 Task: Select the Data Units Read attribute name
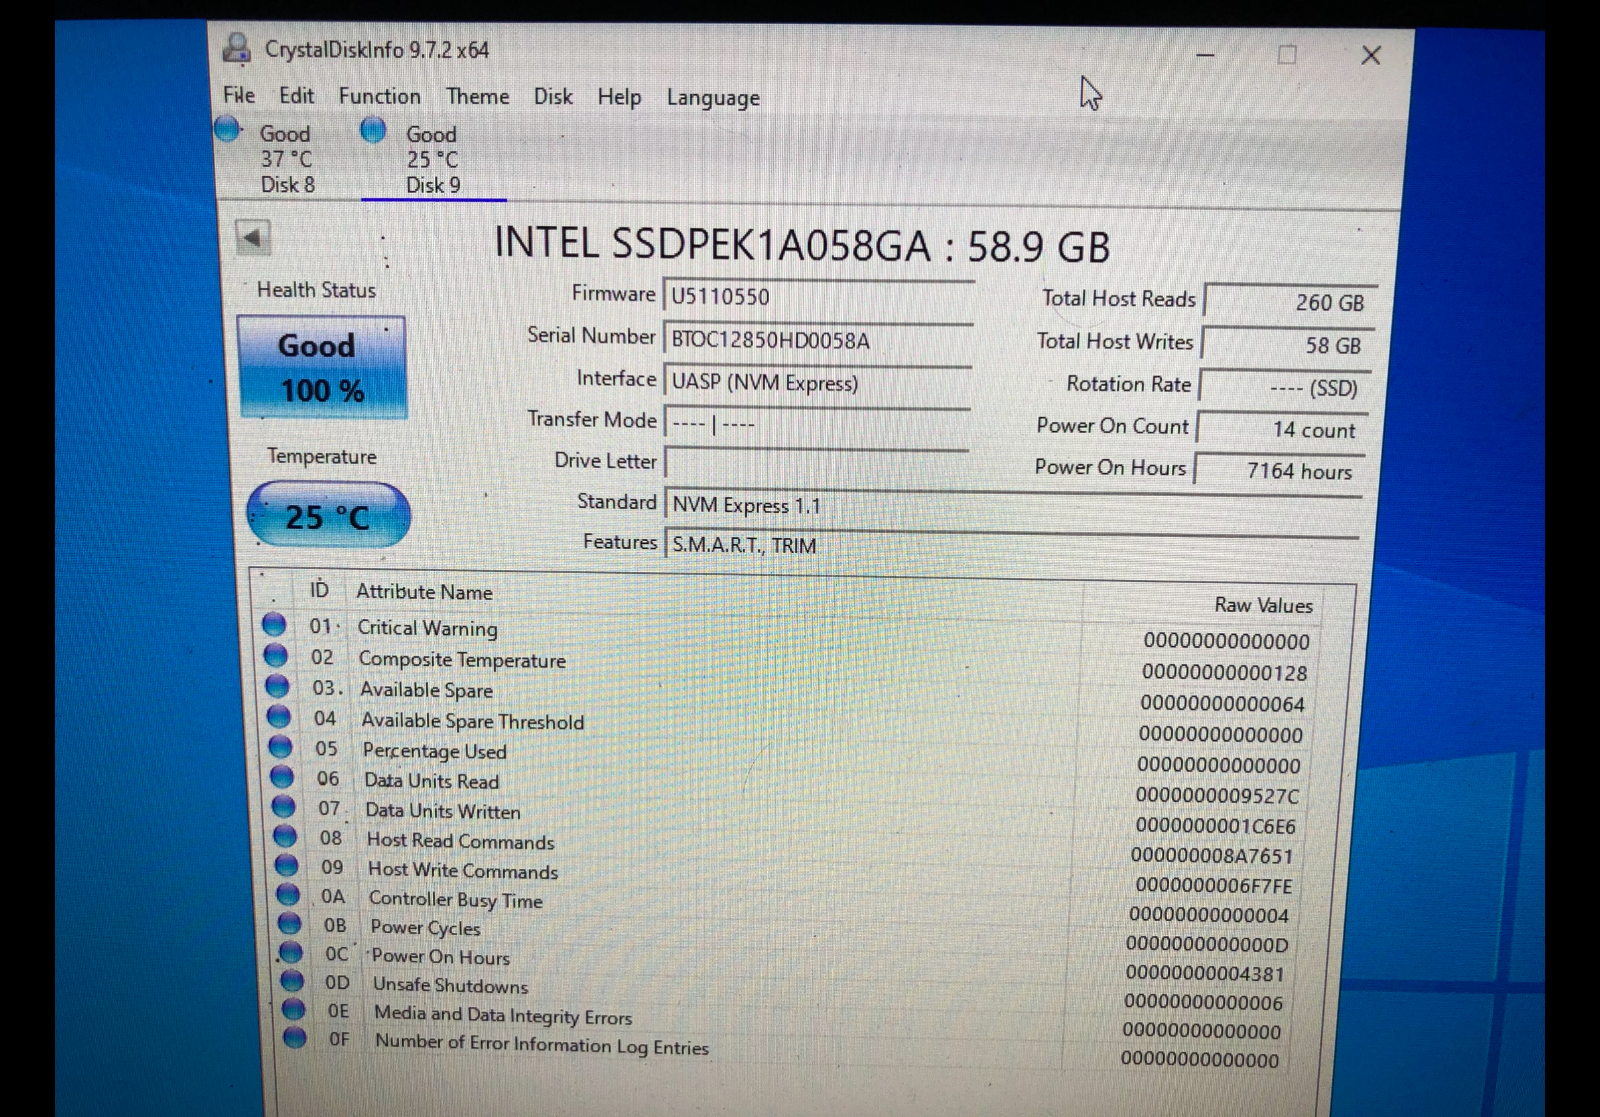pos(431,781)
